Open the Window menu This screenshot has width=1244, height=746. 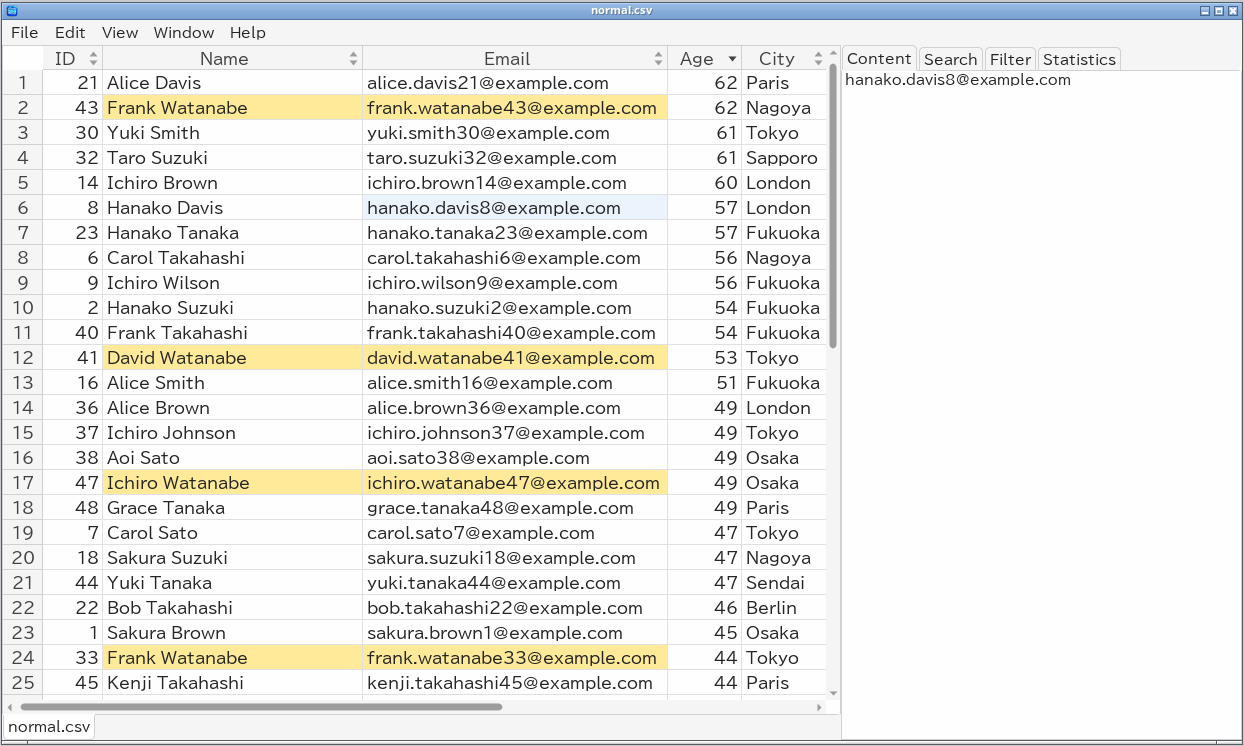coord(184,32)
